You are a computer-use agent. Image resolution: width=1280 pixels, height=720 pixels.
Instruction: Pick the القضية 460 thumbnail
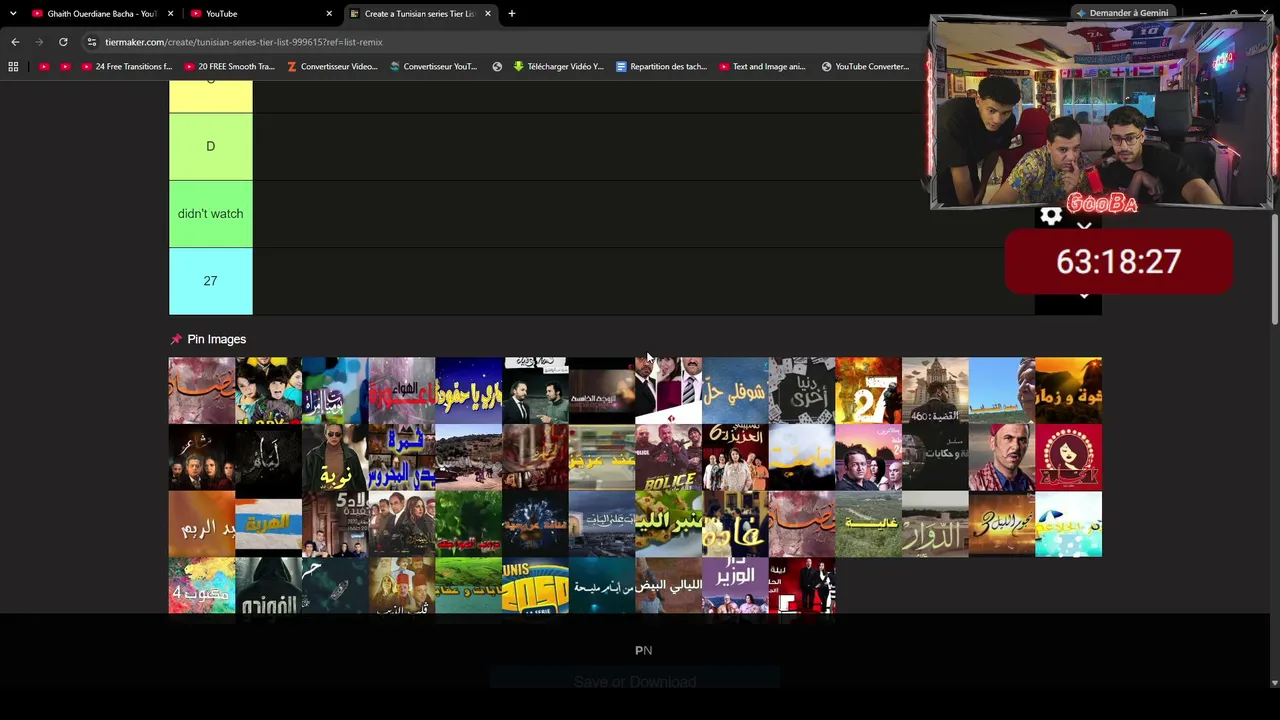(935, 391)
